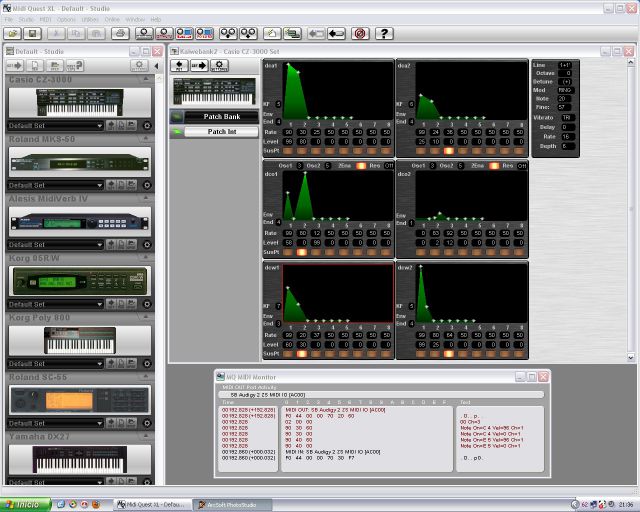This screenshot has width=640, height=512.
Task: Click the red circular panic toolbar icon
Action: [359, 33]
